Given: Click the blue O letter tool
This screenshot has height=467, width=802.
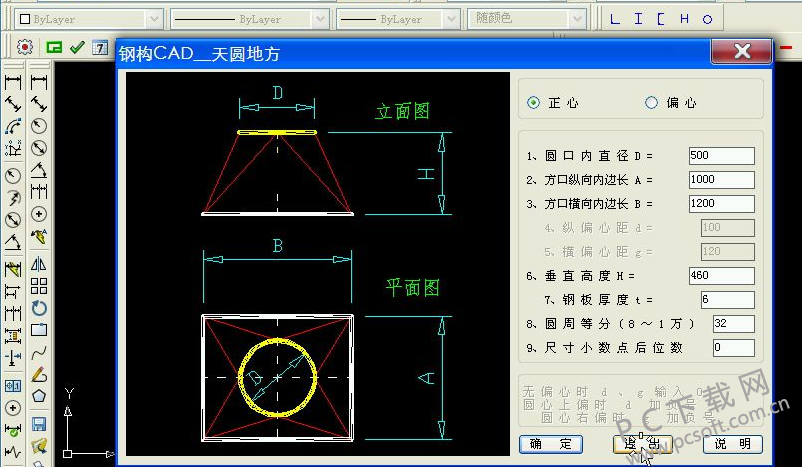Looking at the screenshot, I should click(707, 19).
